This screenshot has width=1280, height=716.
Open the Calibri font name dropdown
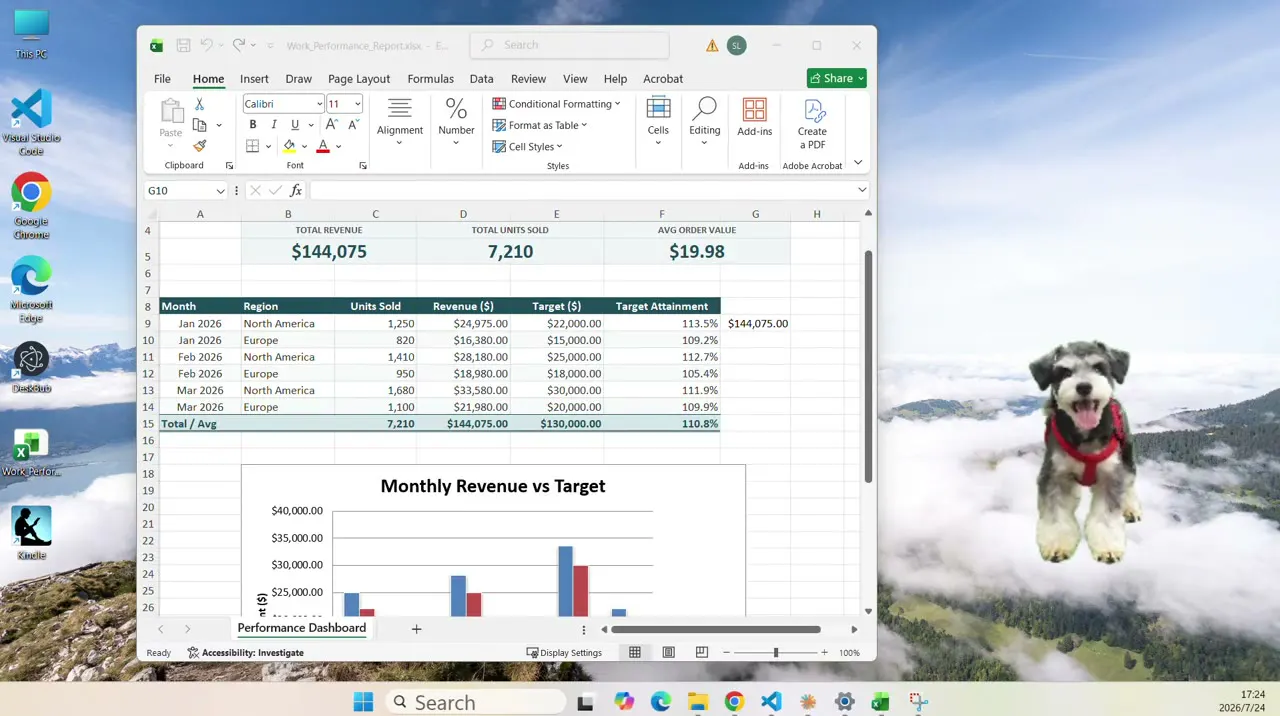click(x=320, y=104)
